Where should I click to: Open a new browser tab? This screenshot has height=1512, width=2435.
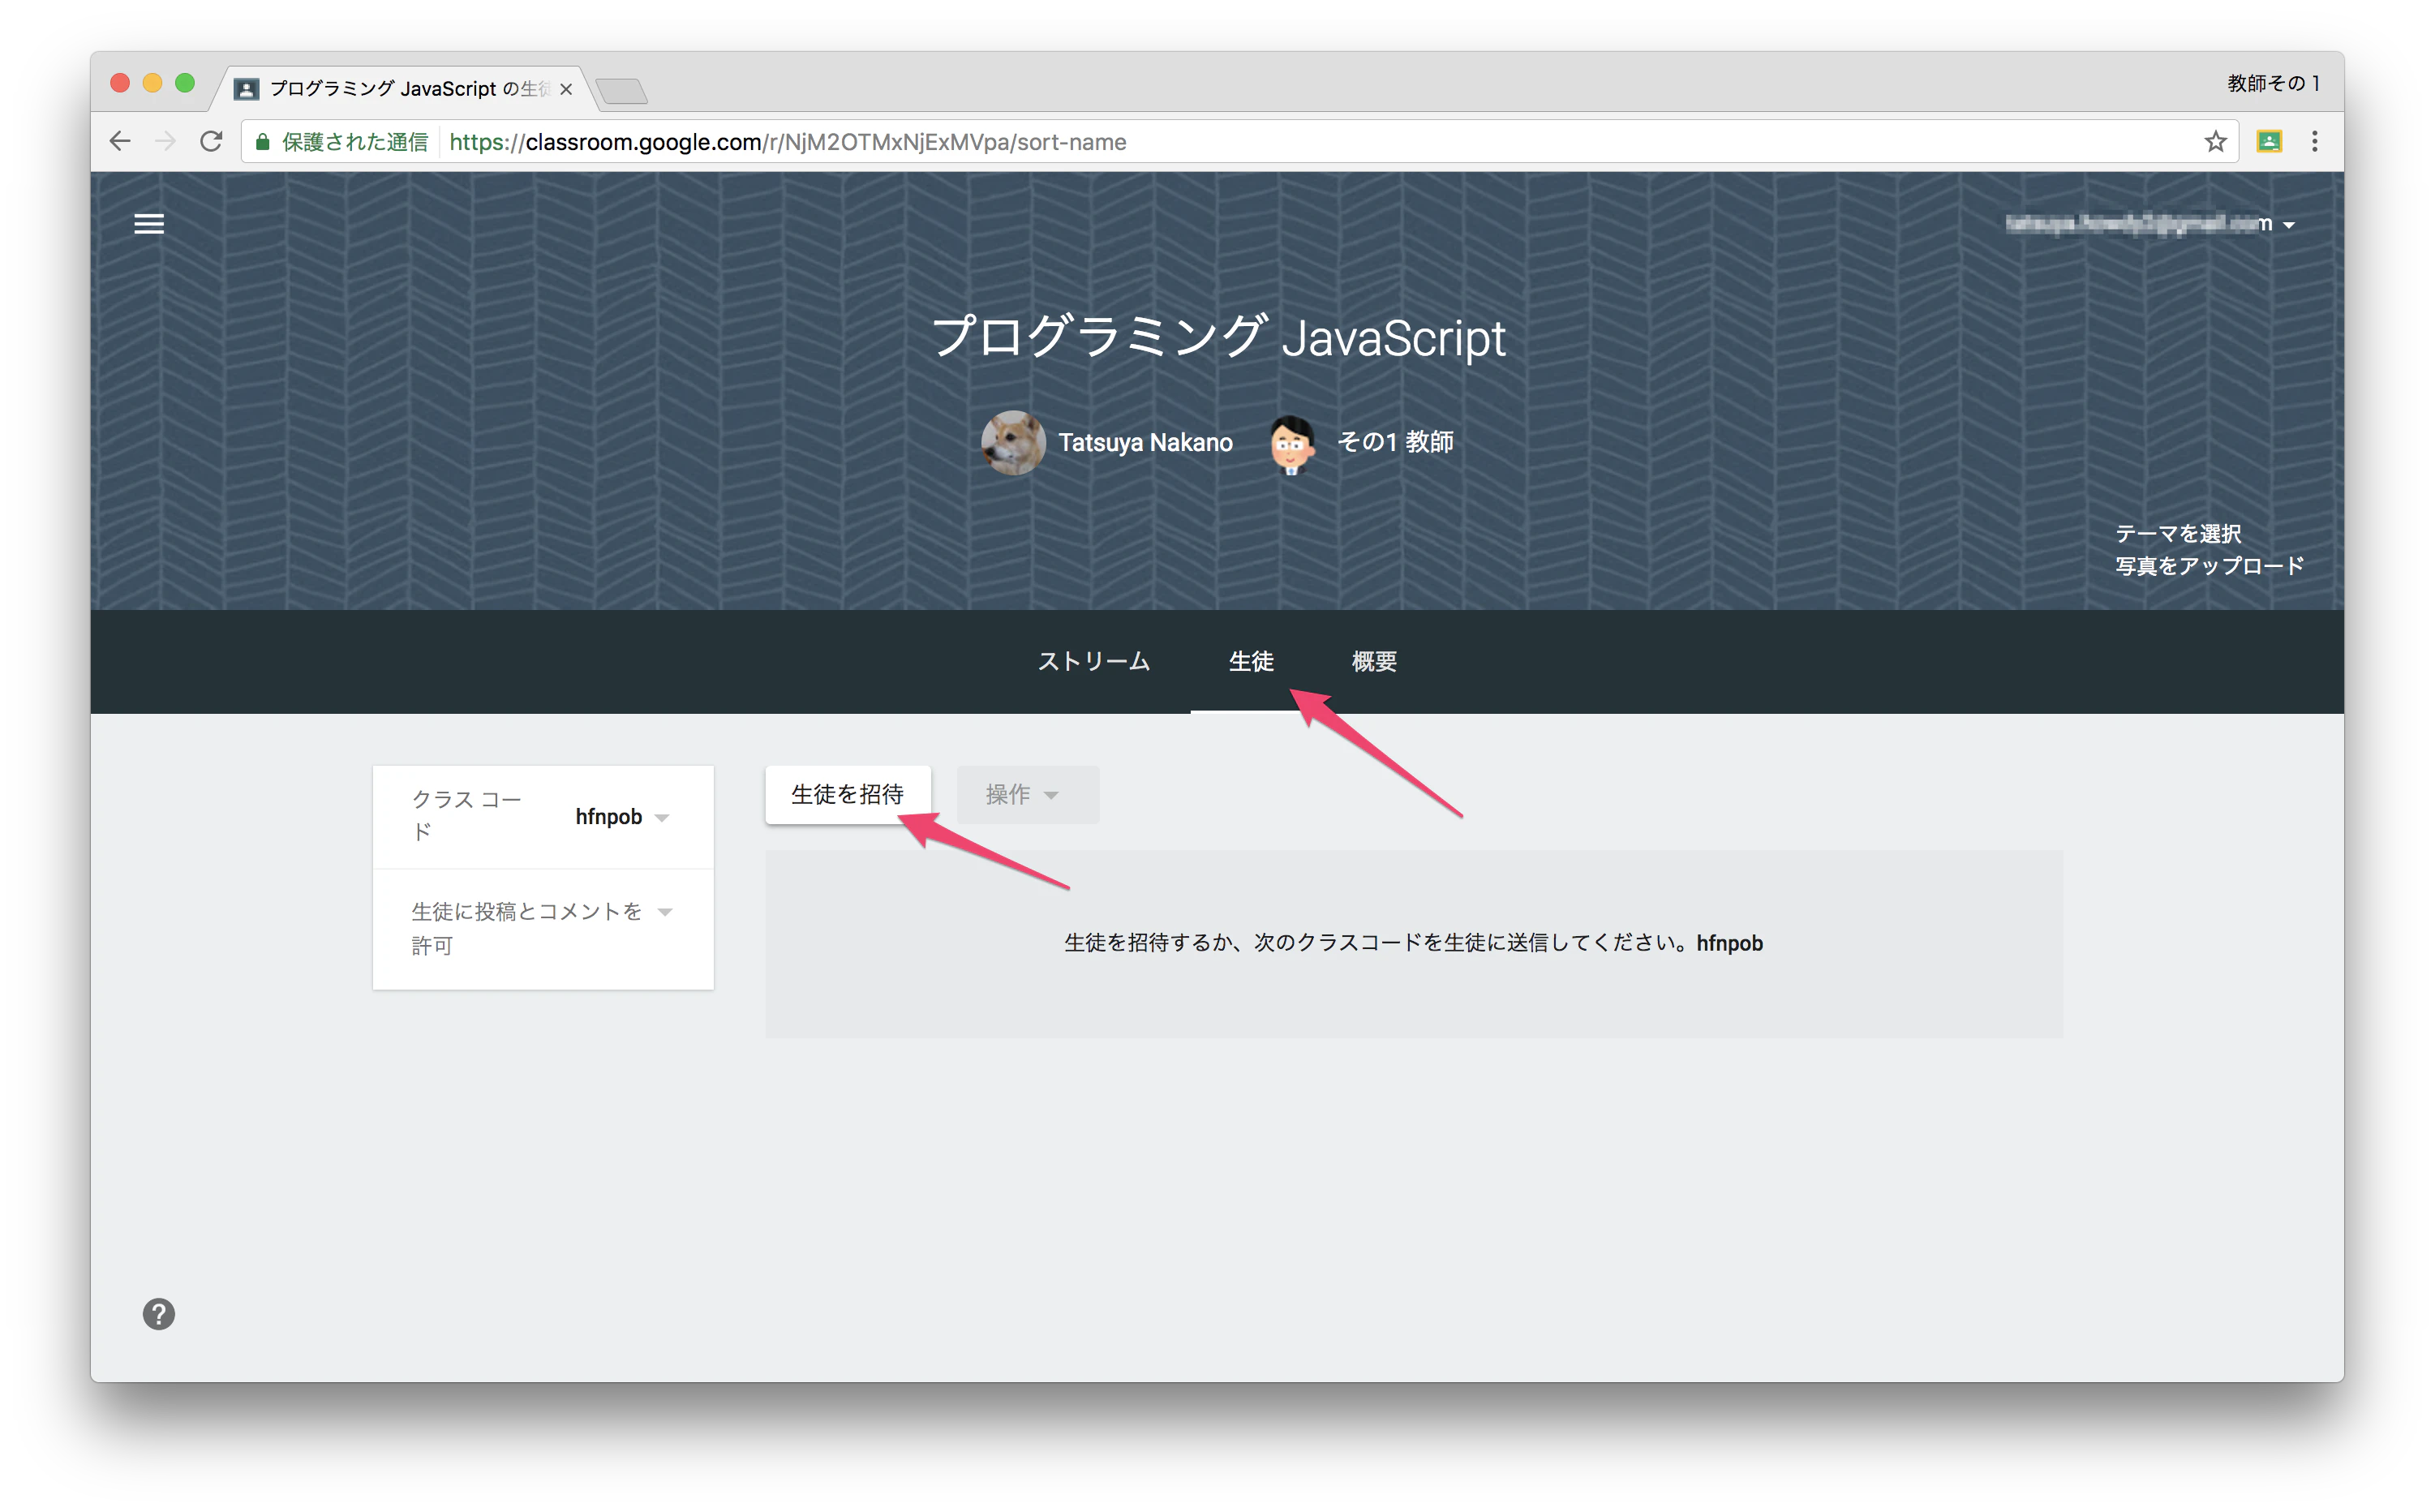tap(621, 91)
